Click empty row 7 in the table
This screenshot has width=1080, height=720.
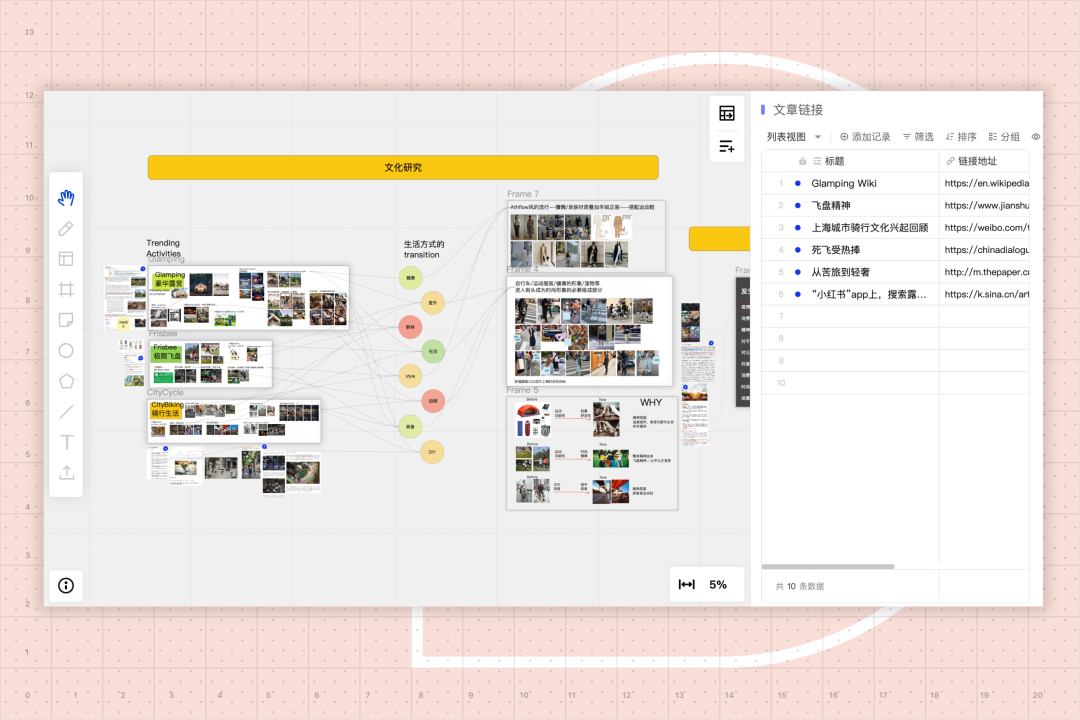click(x=895, y=316)
